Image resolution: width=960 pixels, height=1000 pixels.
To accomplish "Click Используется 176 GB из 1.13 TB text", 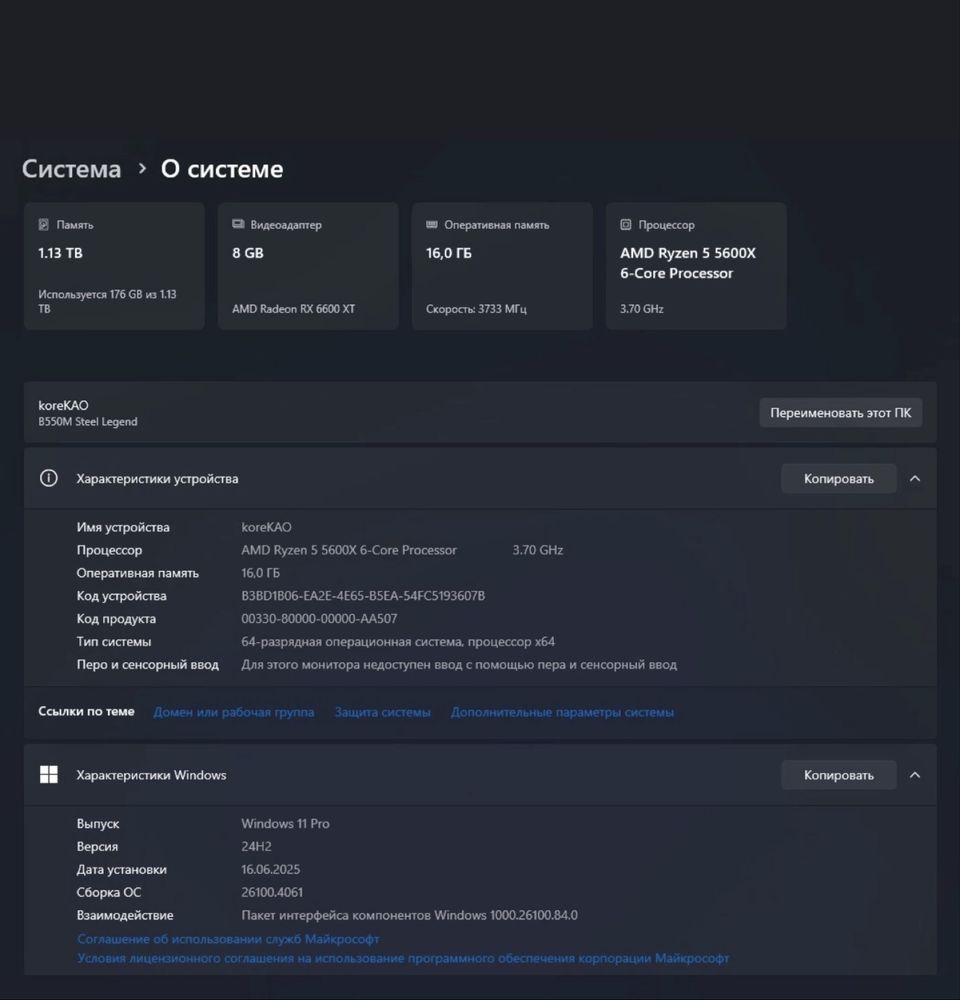I will tap(107, 301).
